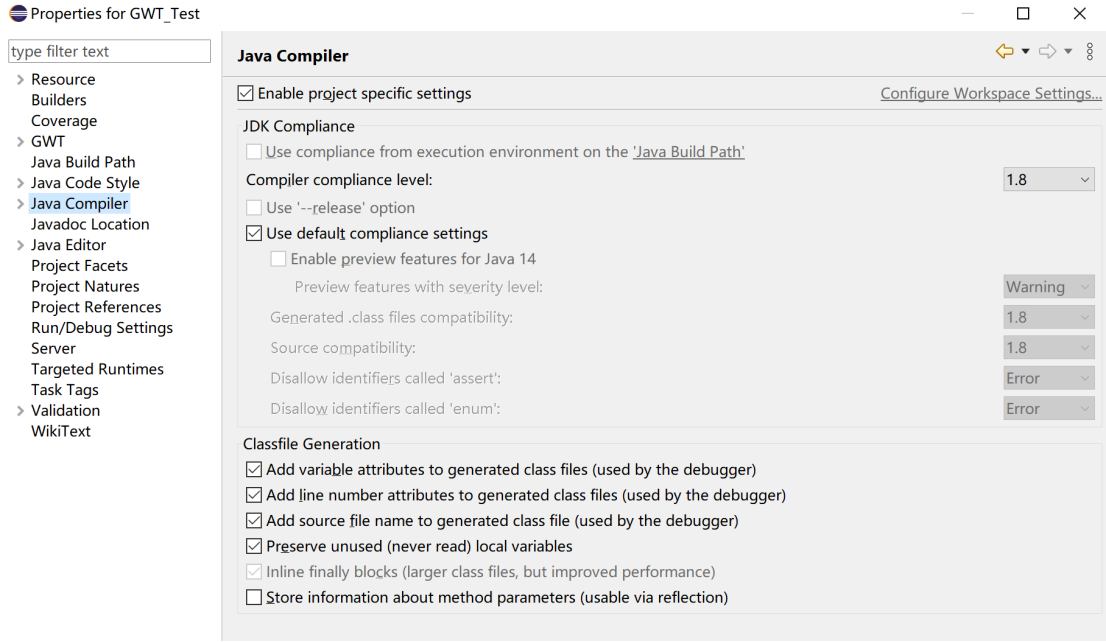The width and height of the screenshot is (1106, 642).
Task: Open the forward history dropdown arrow
Action: click(x=1068, y=52)
